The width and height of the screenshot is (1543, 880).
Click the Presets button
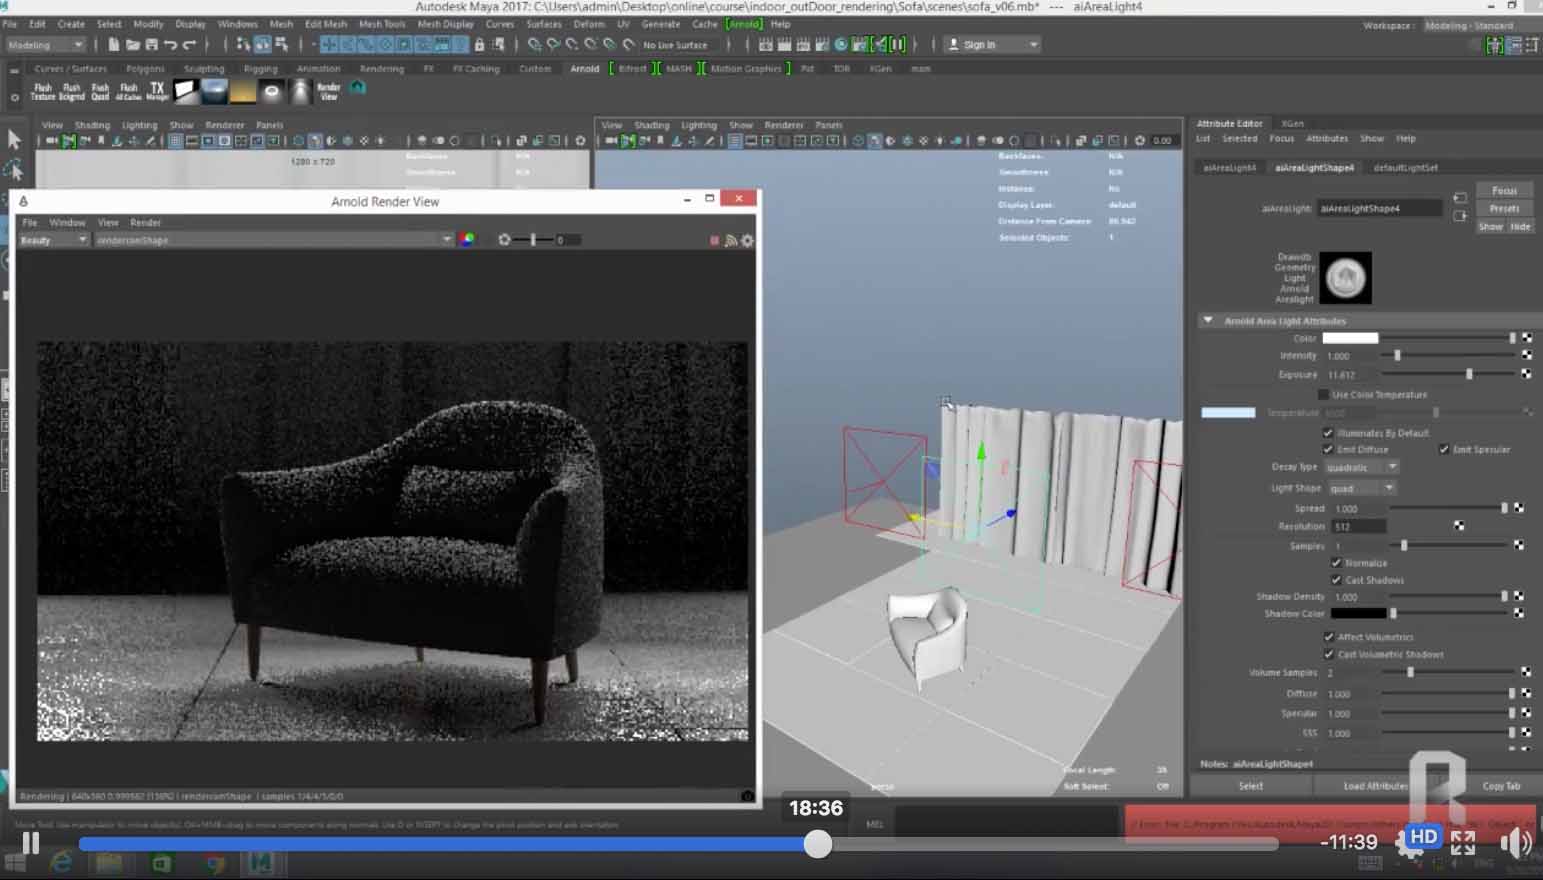1503,209
